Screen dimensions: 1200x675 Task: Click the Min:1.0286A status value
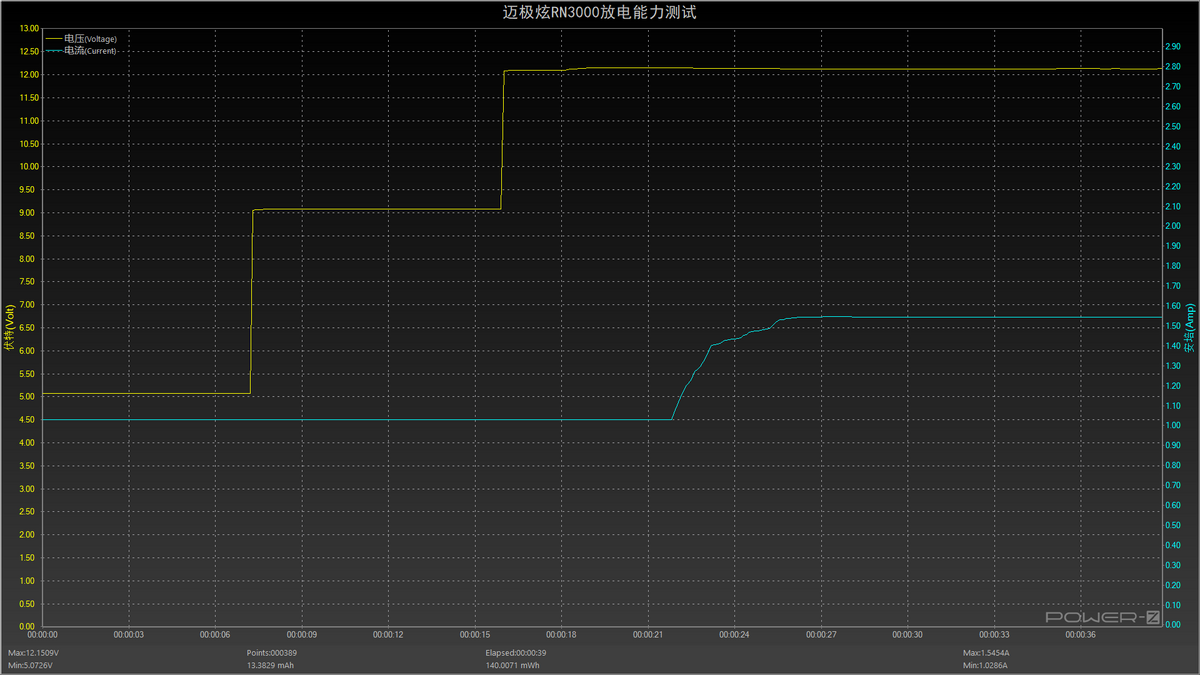pos(985,664)
